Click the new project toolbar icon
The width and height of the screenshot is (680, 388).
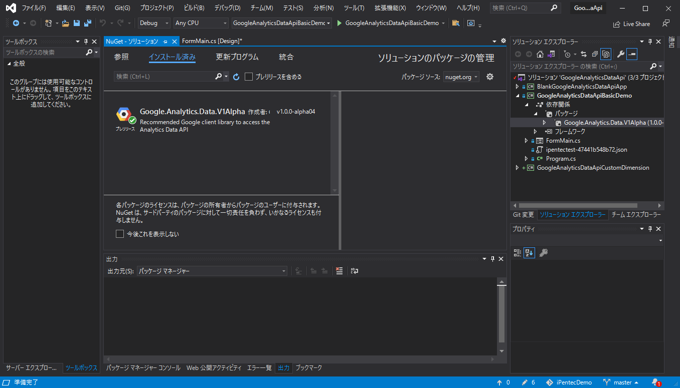click(48, 23)
